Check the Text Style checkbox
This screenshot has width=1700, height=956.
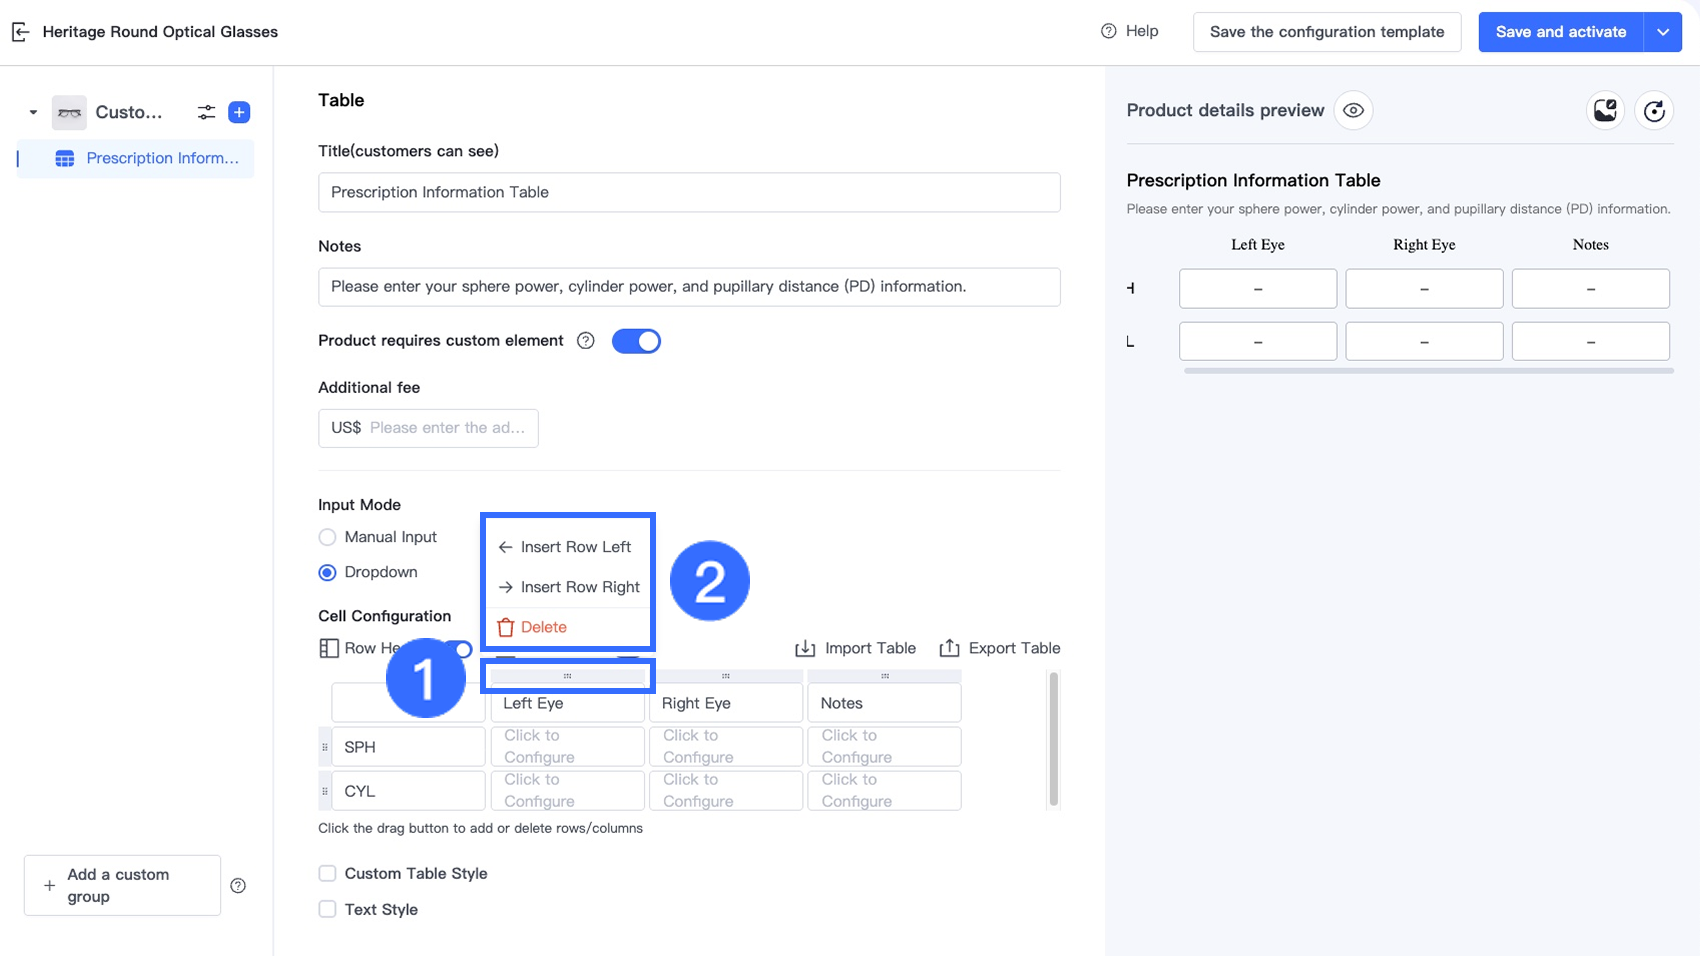point(327,909)
